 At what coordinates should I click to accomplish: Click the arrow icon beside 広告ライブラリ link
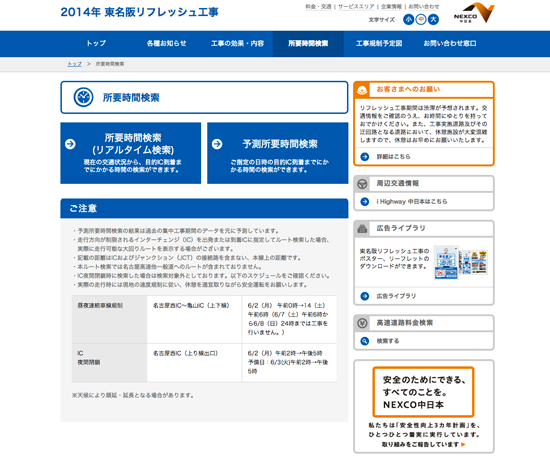click(x=365, y=296)
